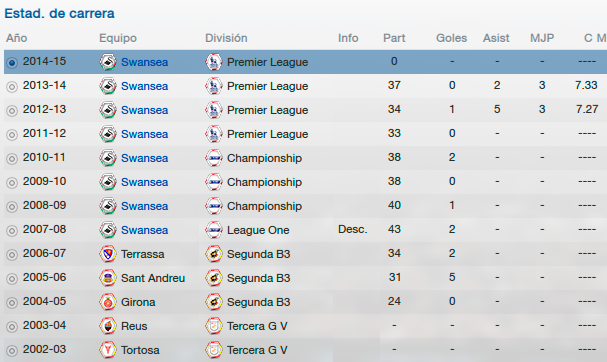Click League One logo in 2007-08 row
The width and height of the screenshot is (607, 362).
click(214, 230)
